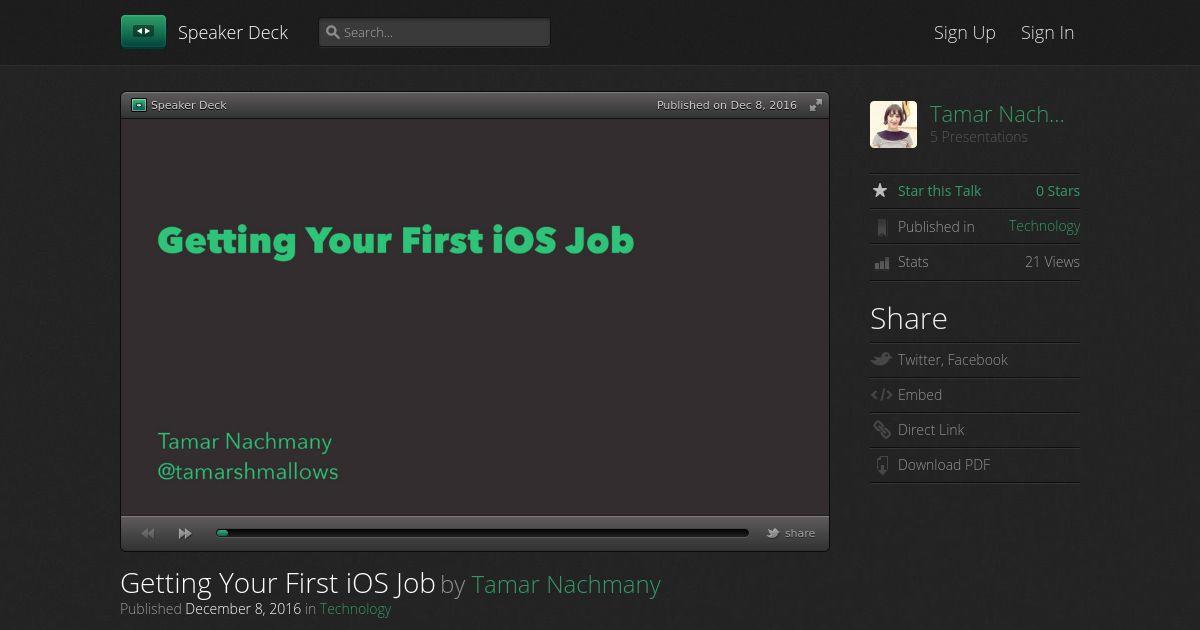Go to previous slide with rewind button
The height and width of the screenshot is (630, 1200).
(x=148, y=533)
